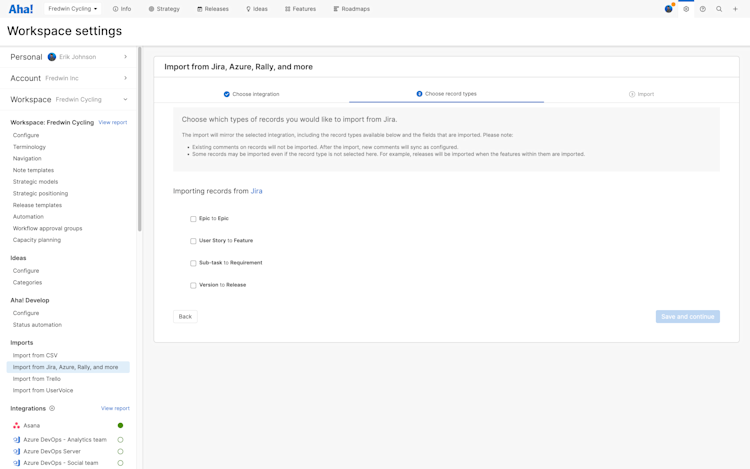
Task: Open Azure DevOps Server integration
Action: (x=52, y=451)
